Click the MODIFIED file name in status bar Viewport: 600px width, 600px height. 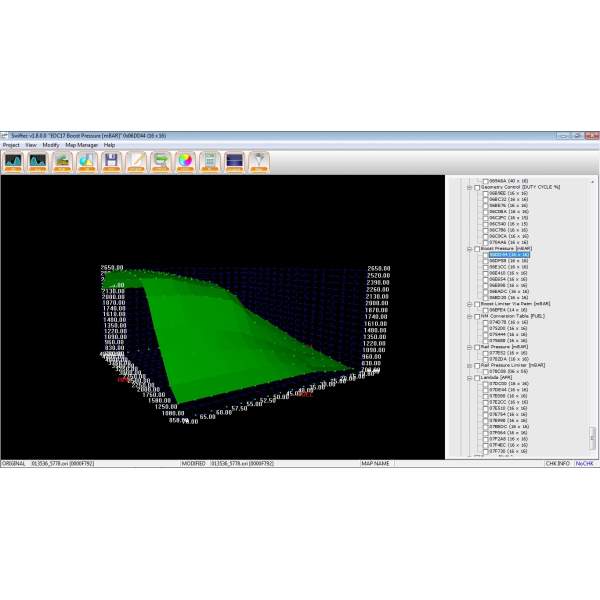click(x=242, y=463)
